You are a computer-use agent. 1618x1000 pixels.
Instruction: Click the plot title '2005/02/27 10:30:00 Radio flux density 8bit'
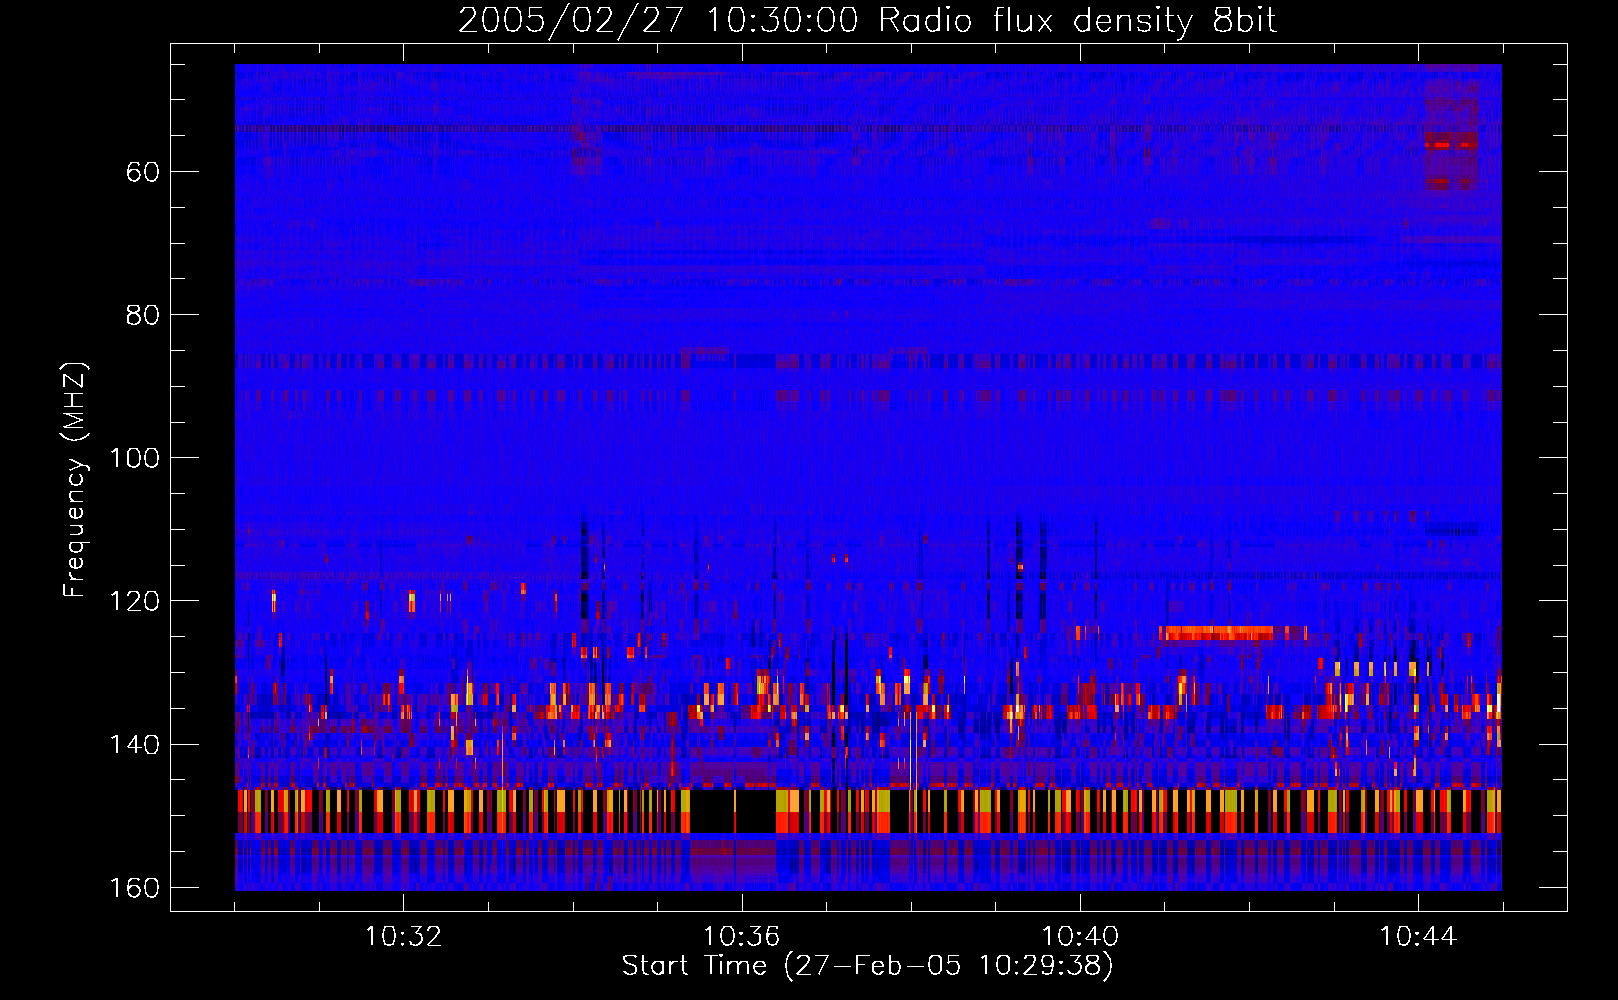[x=867, y=21]
